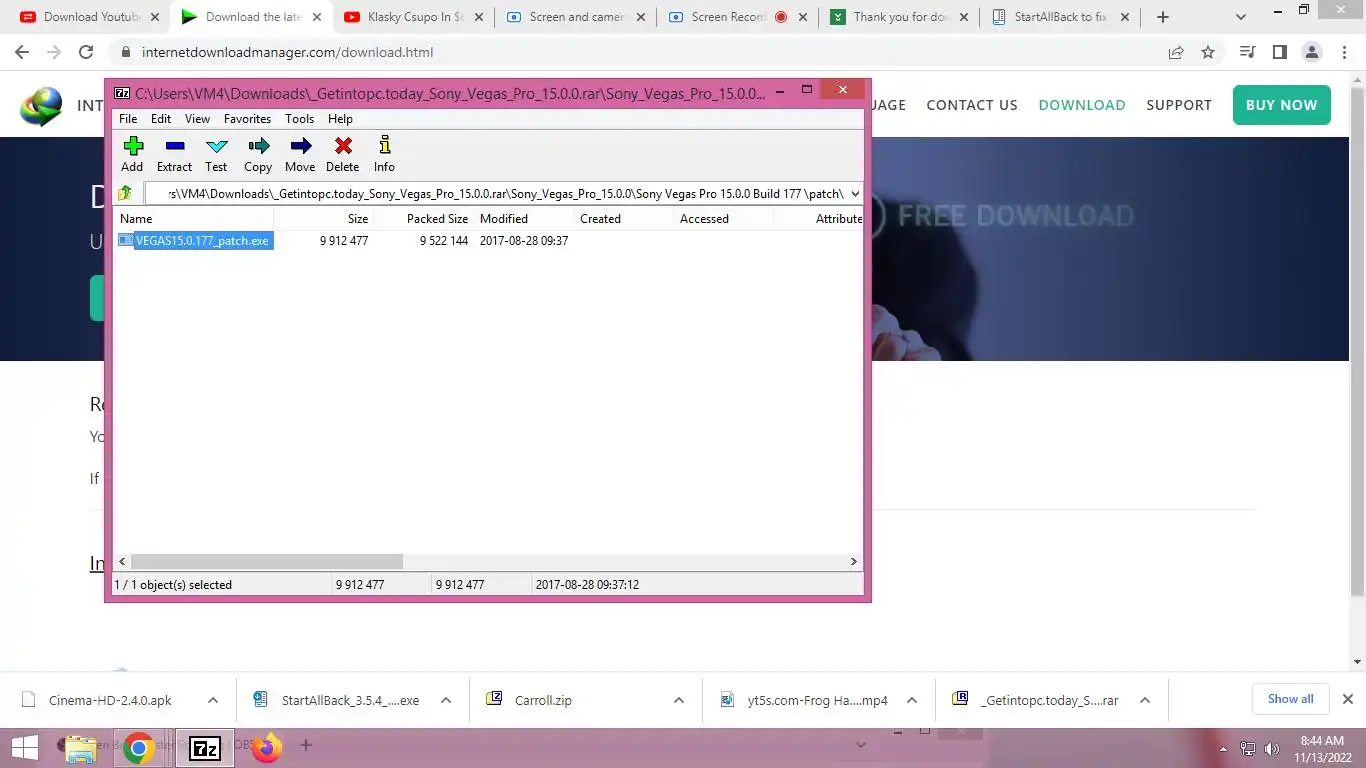Open 7-Zip from taskbar

(204, 747)
